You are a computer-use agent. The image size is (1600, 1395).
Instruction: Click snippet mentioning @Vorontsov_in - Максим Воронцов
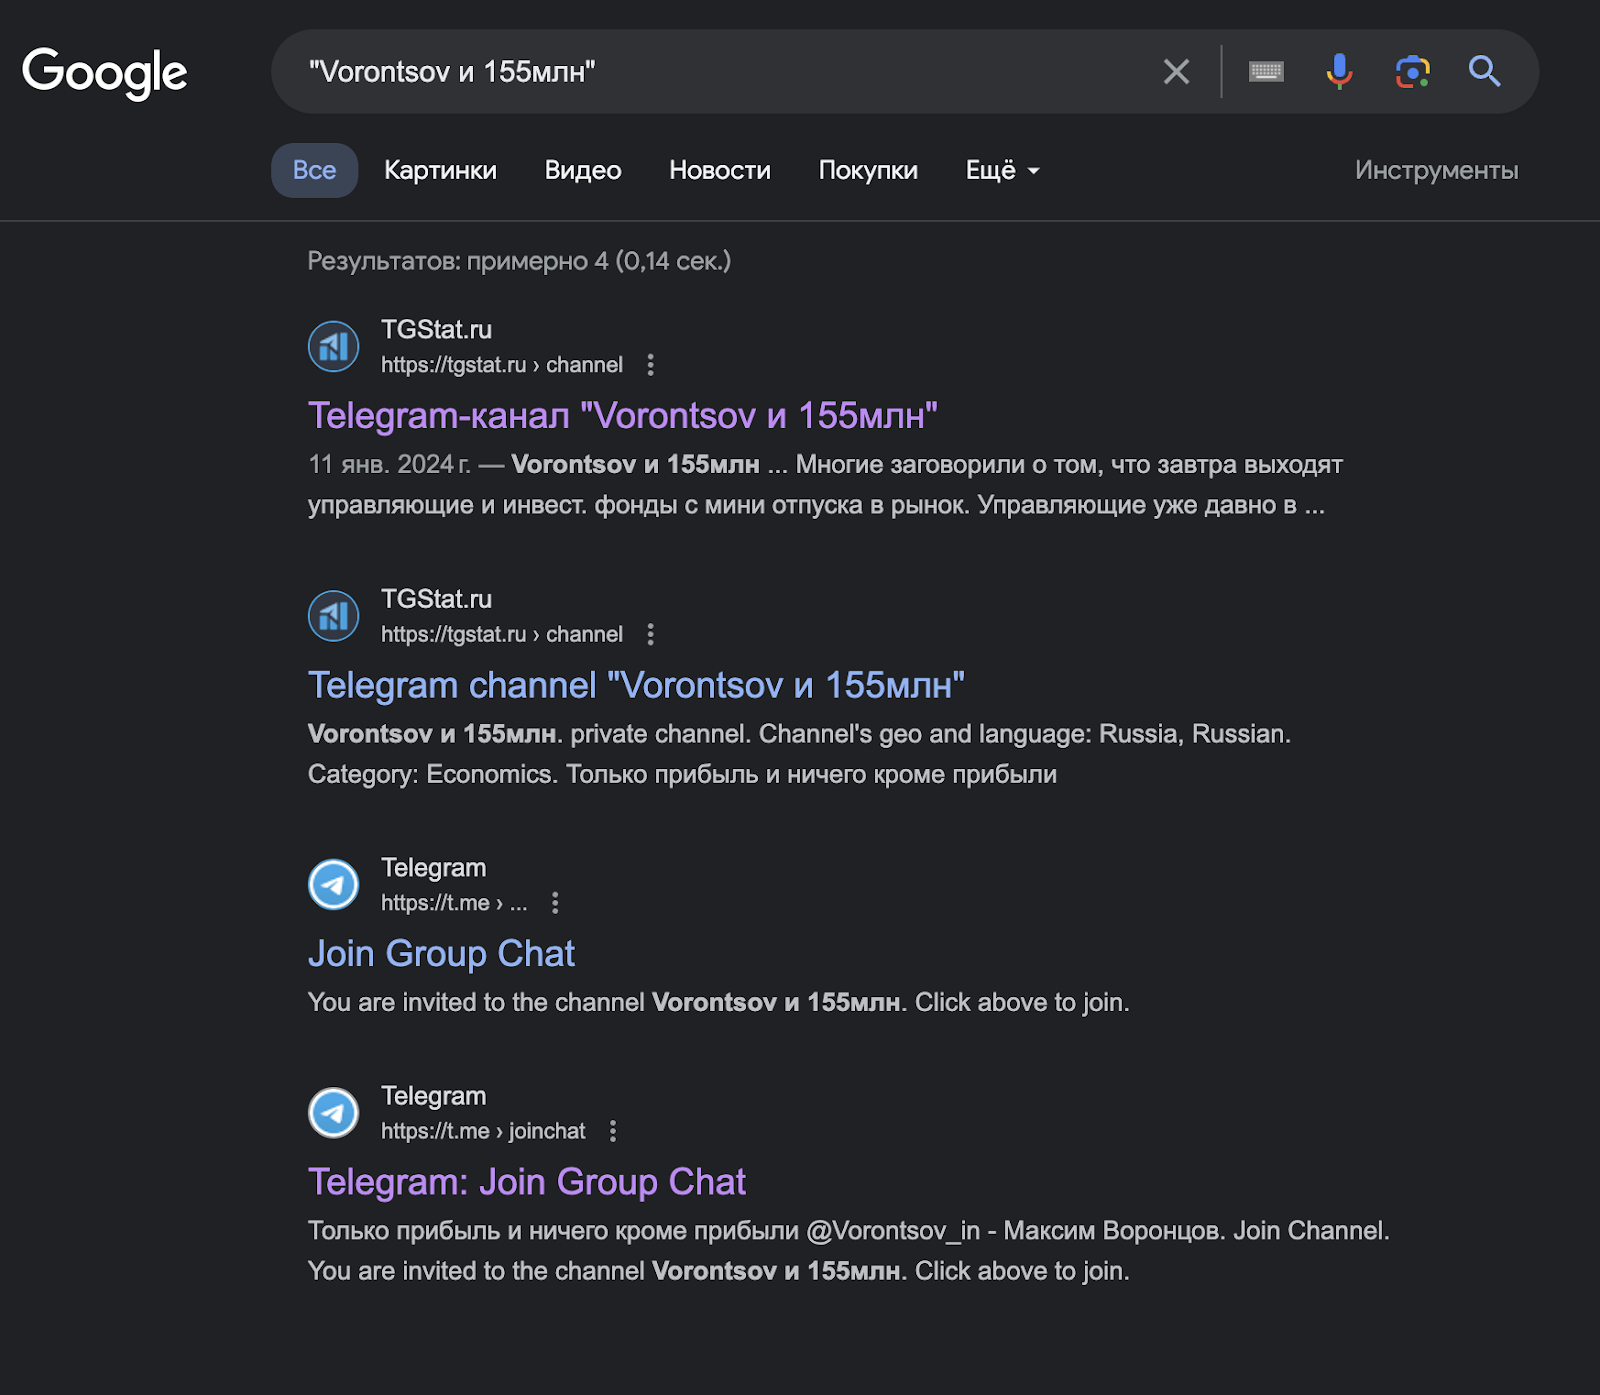click(848, 1230)
